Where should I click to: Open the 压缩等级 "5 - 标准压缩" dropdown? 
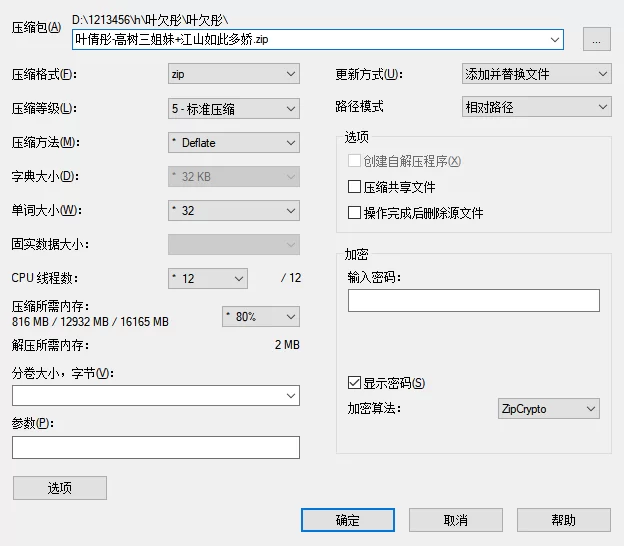(234, 108)
